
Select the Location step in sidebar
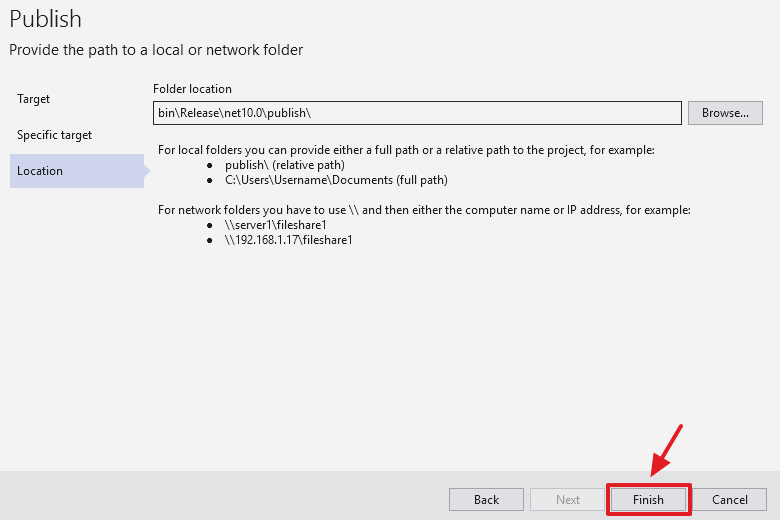[40, 171]
